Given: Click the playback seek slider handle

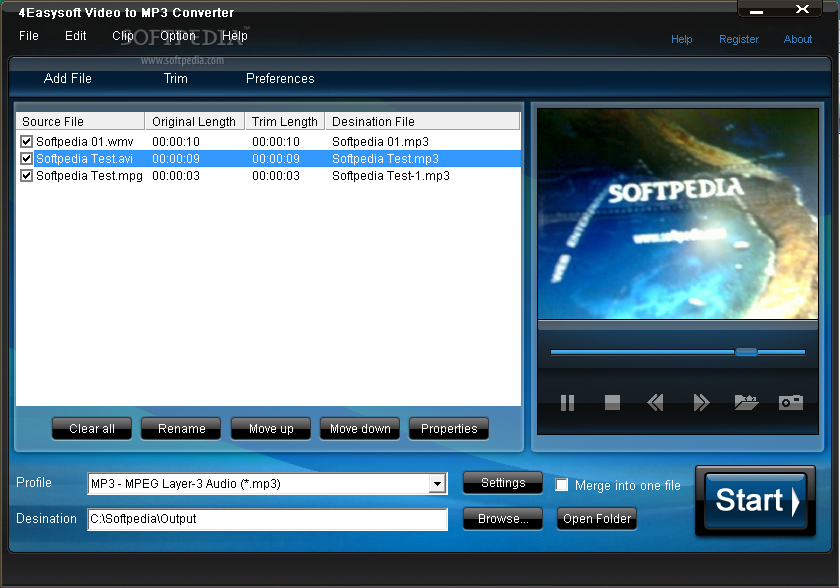Looking at the screenshot, I should point(746,352).
